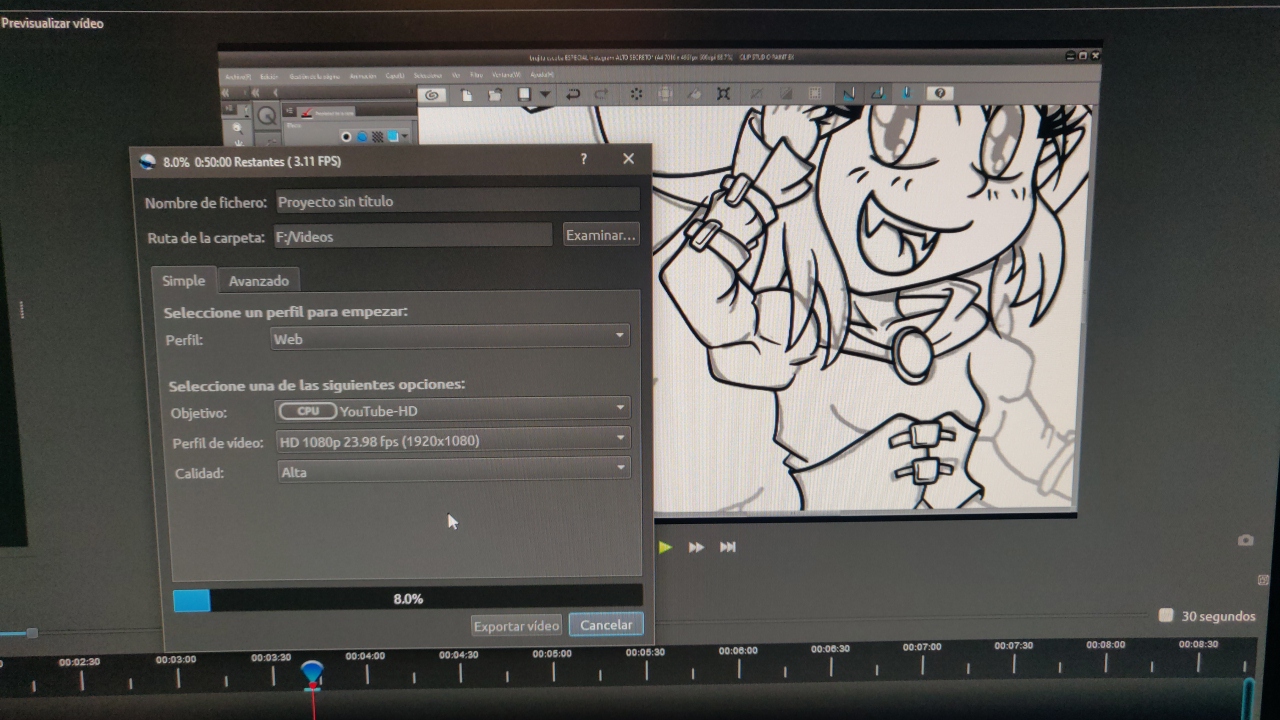Image resolution: width=1280 pixels, height=720 pixels.
Task: Click the camera snapshot icon
Action: (1245, 540)
